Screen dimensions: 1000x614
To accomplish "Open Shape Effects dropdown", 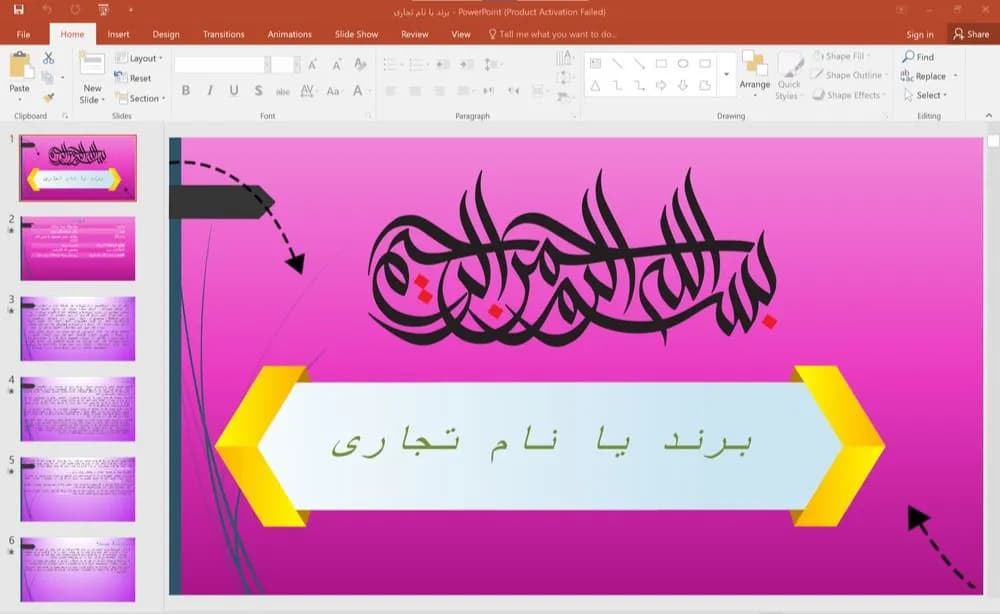I will click(x=849, y=95).
